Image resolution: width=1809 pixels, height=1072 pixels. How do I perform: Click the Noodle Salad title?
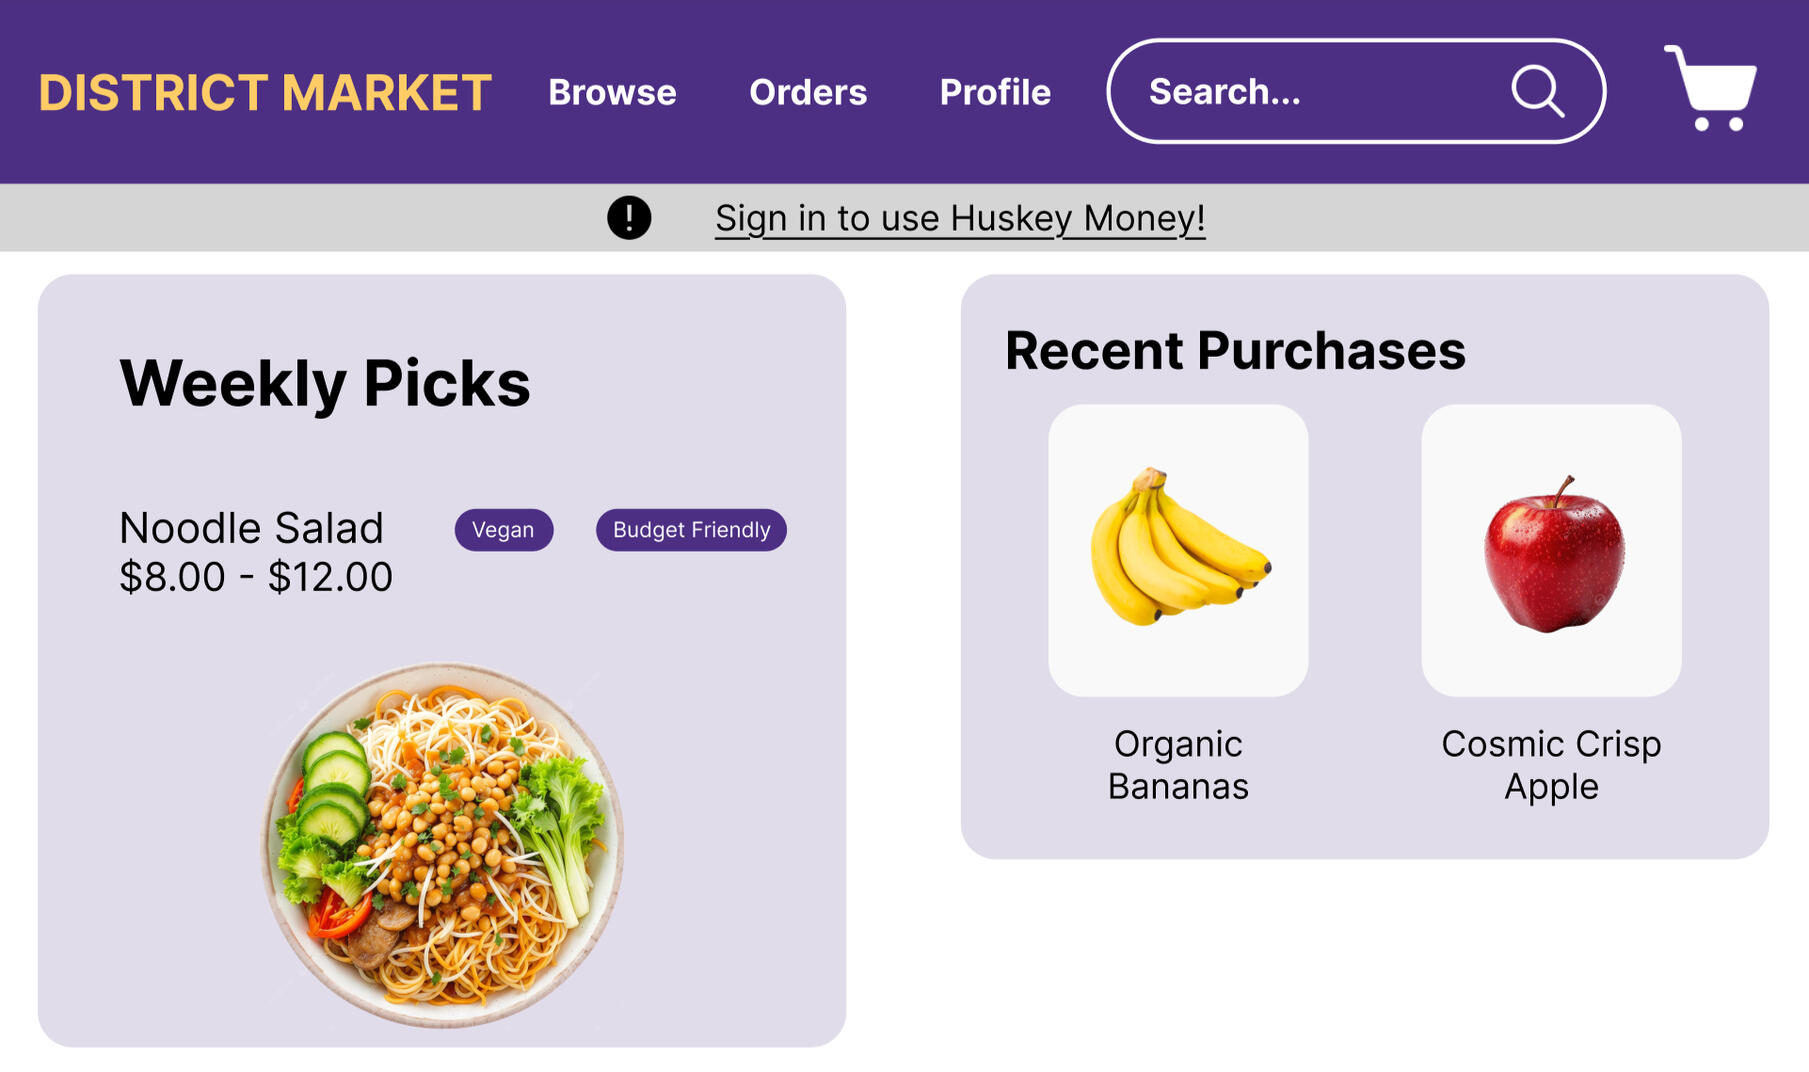click(251, 528)
